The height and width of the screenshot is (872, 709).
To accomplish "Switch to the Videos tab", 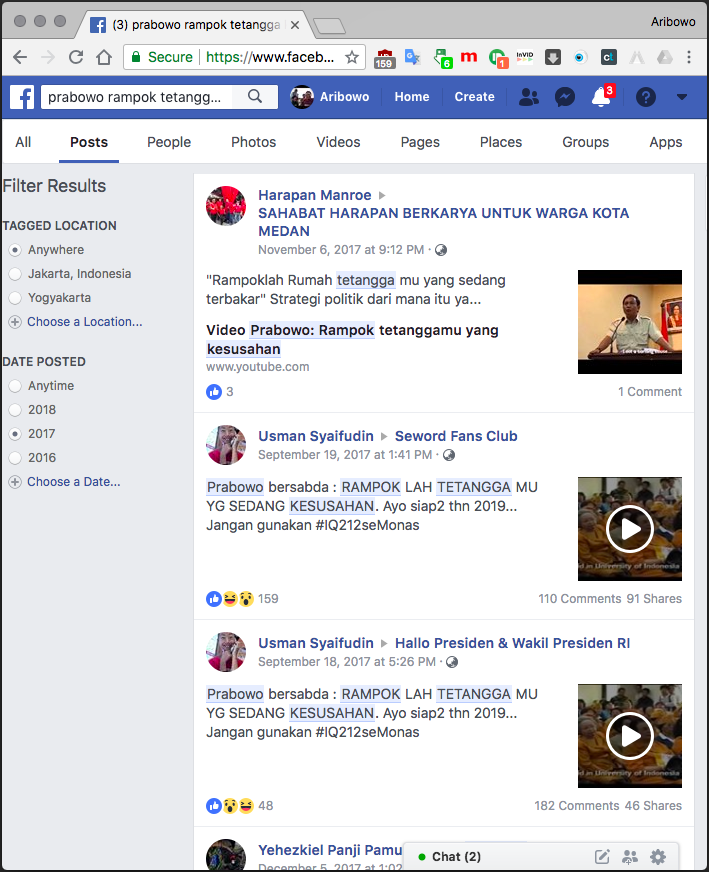I will pyautogui.click(x=338, y=142).
